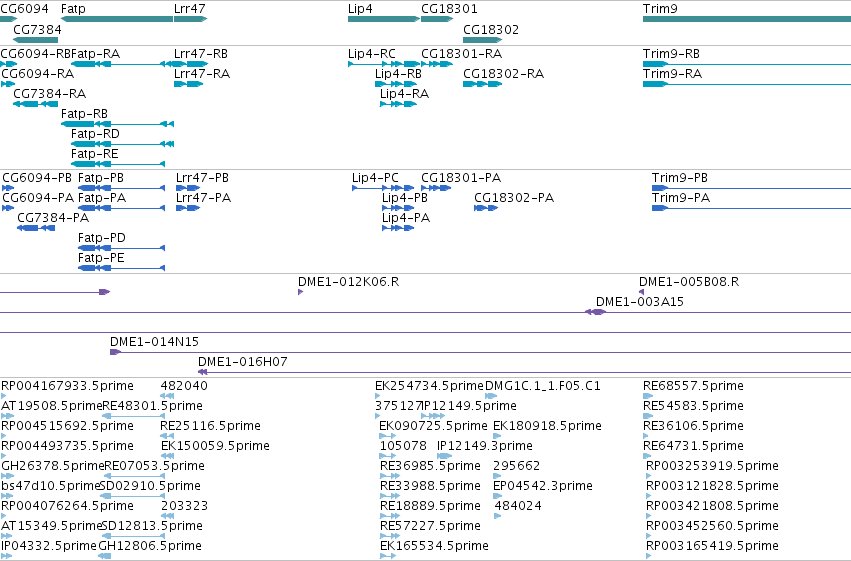Select protein Fatp-PD

pos(101,238)
